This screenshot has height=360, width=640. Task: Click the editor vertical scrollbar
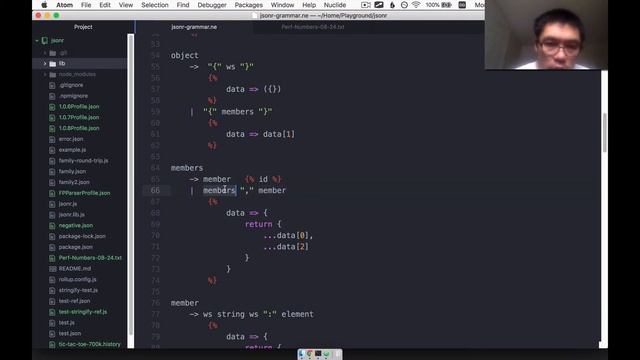tap(604, 133)
